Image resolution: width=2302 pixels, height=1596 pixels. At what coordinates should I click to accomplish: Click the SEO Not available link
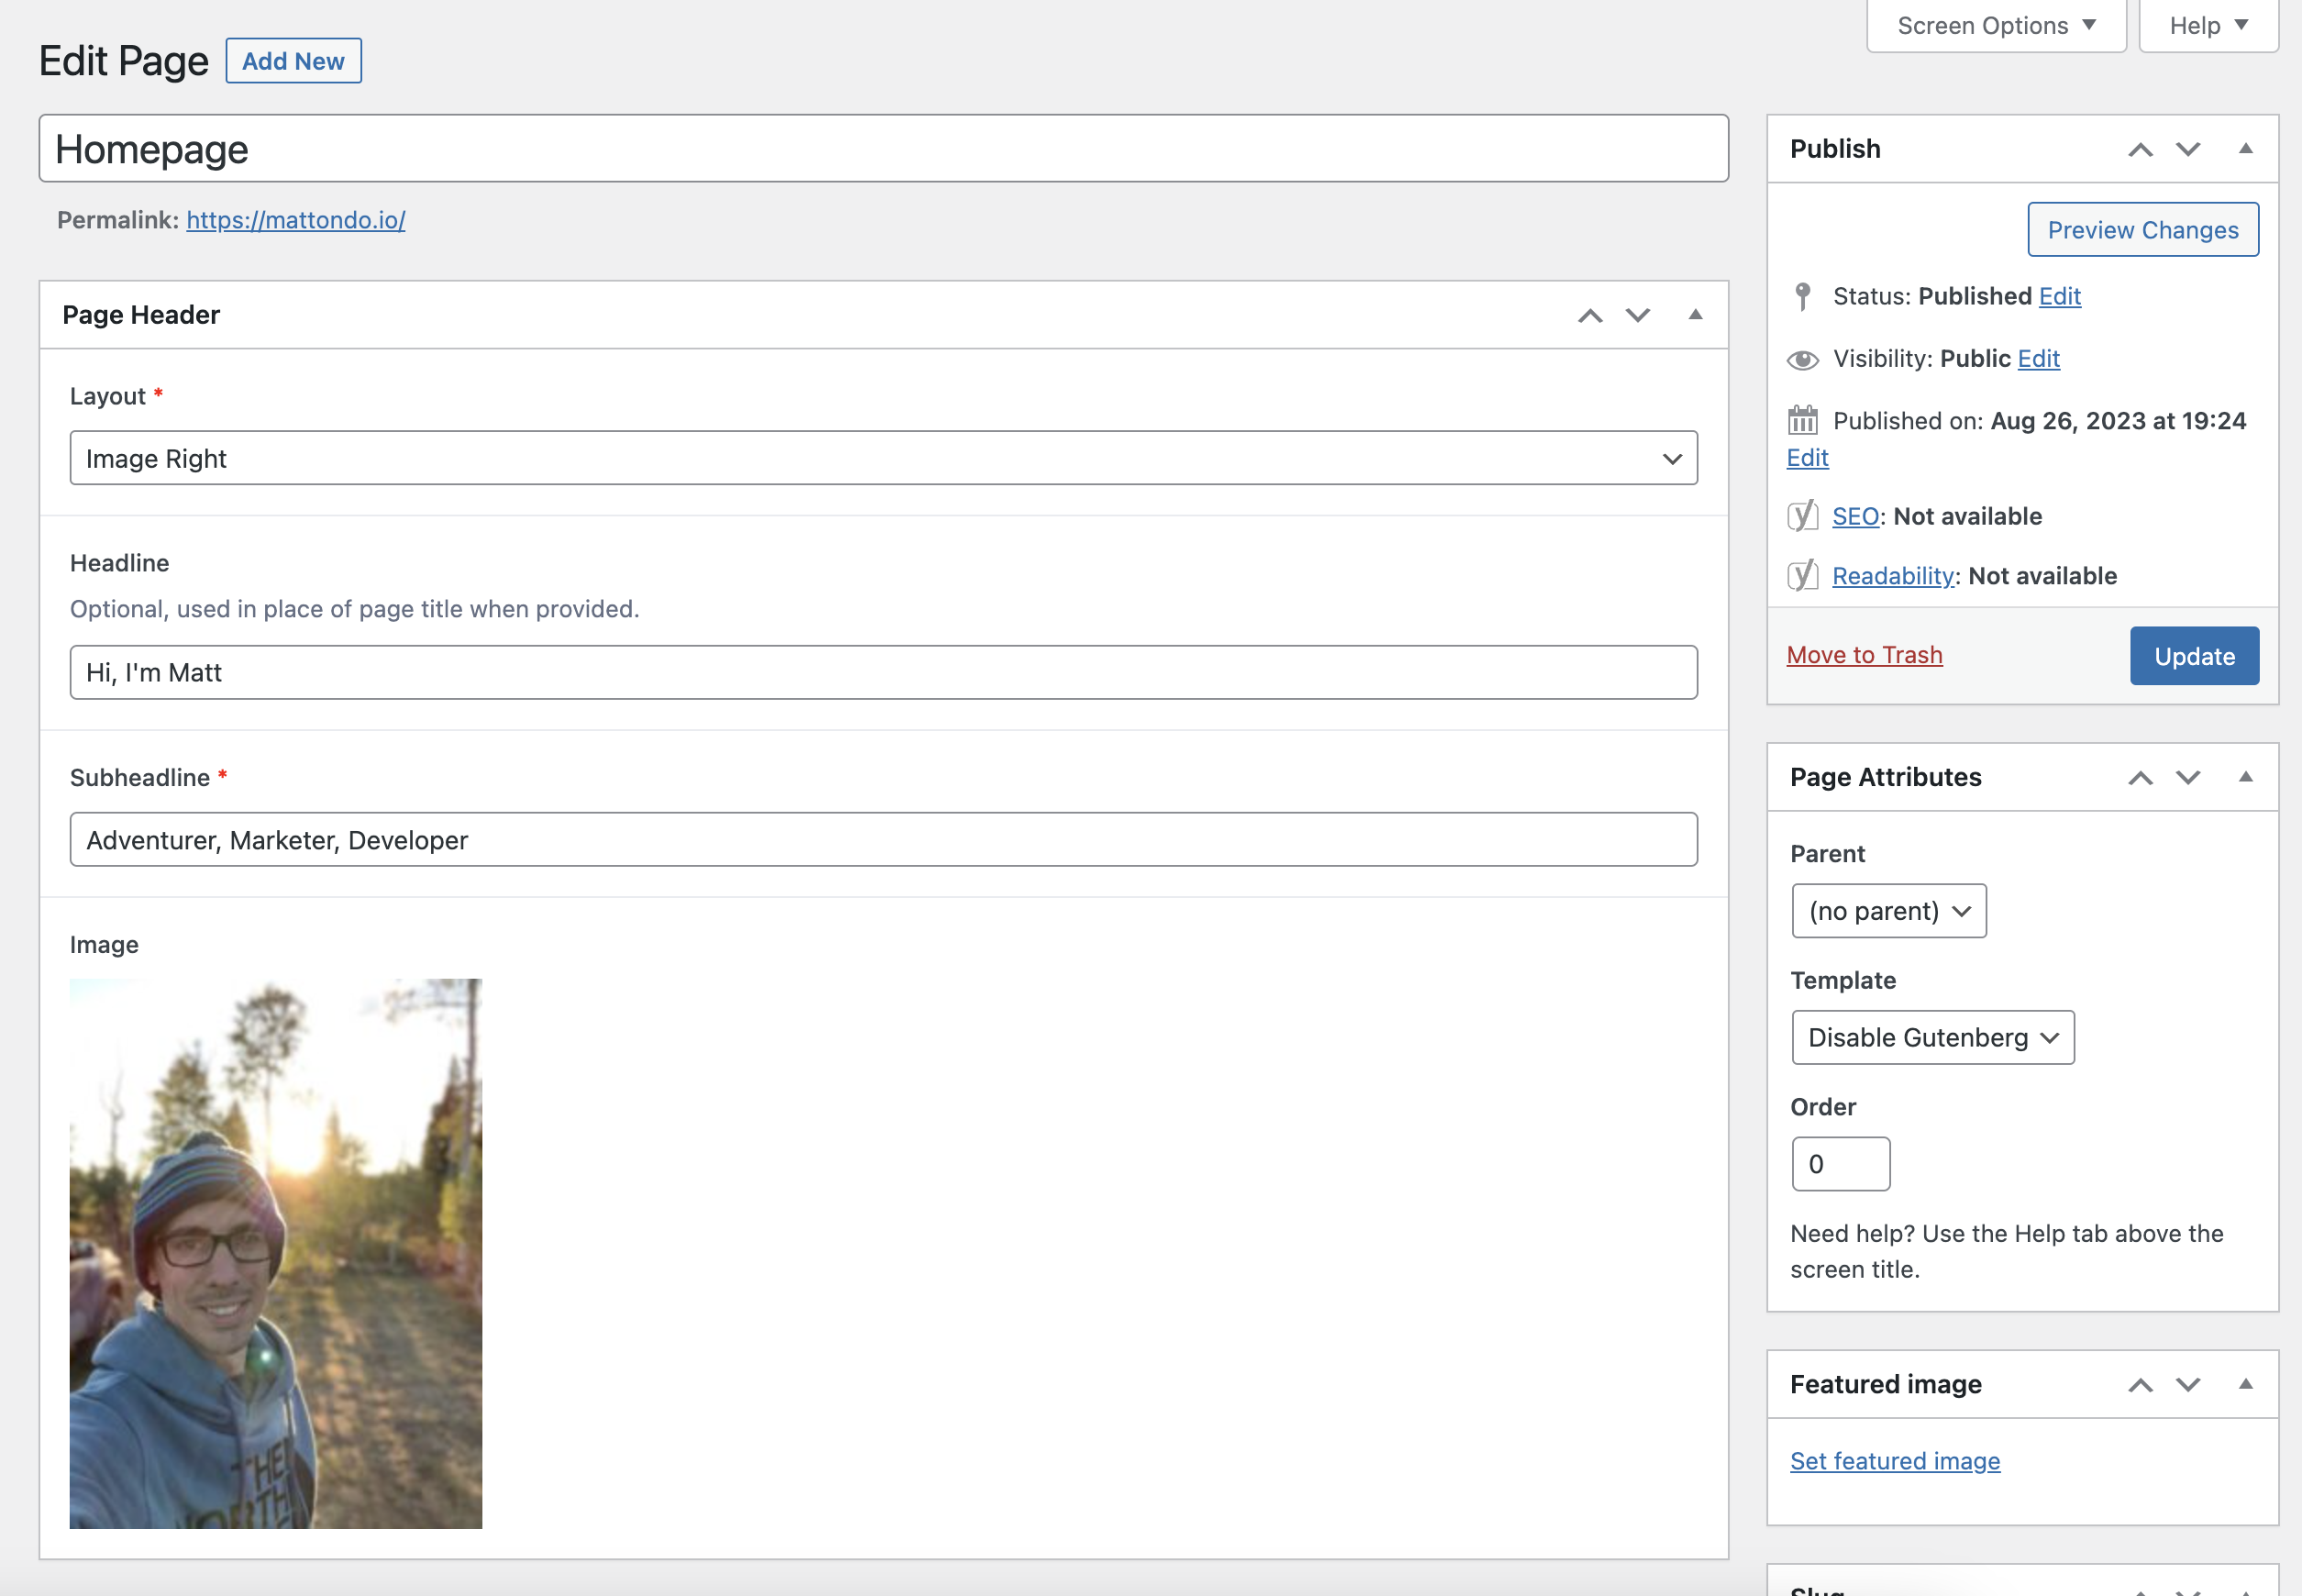[x=1854, y=515]
